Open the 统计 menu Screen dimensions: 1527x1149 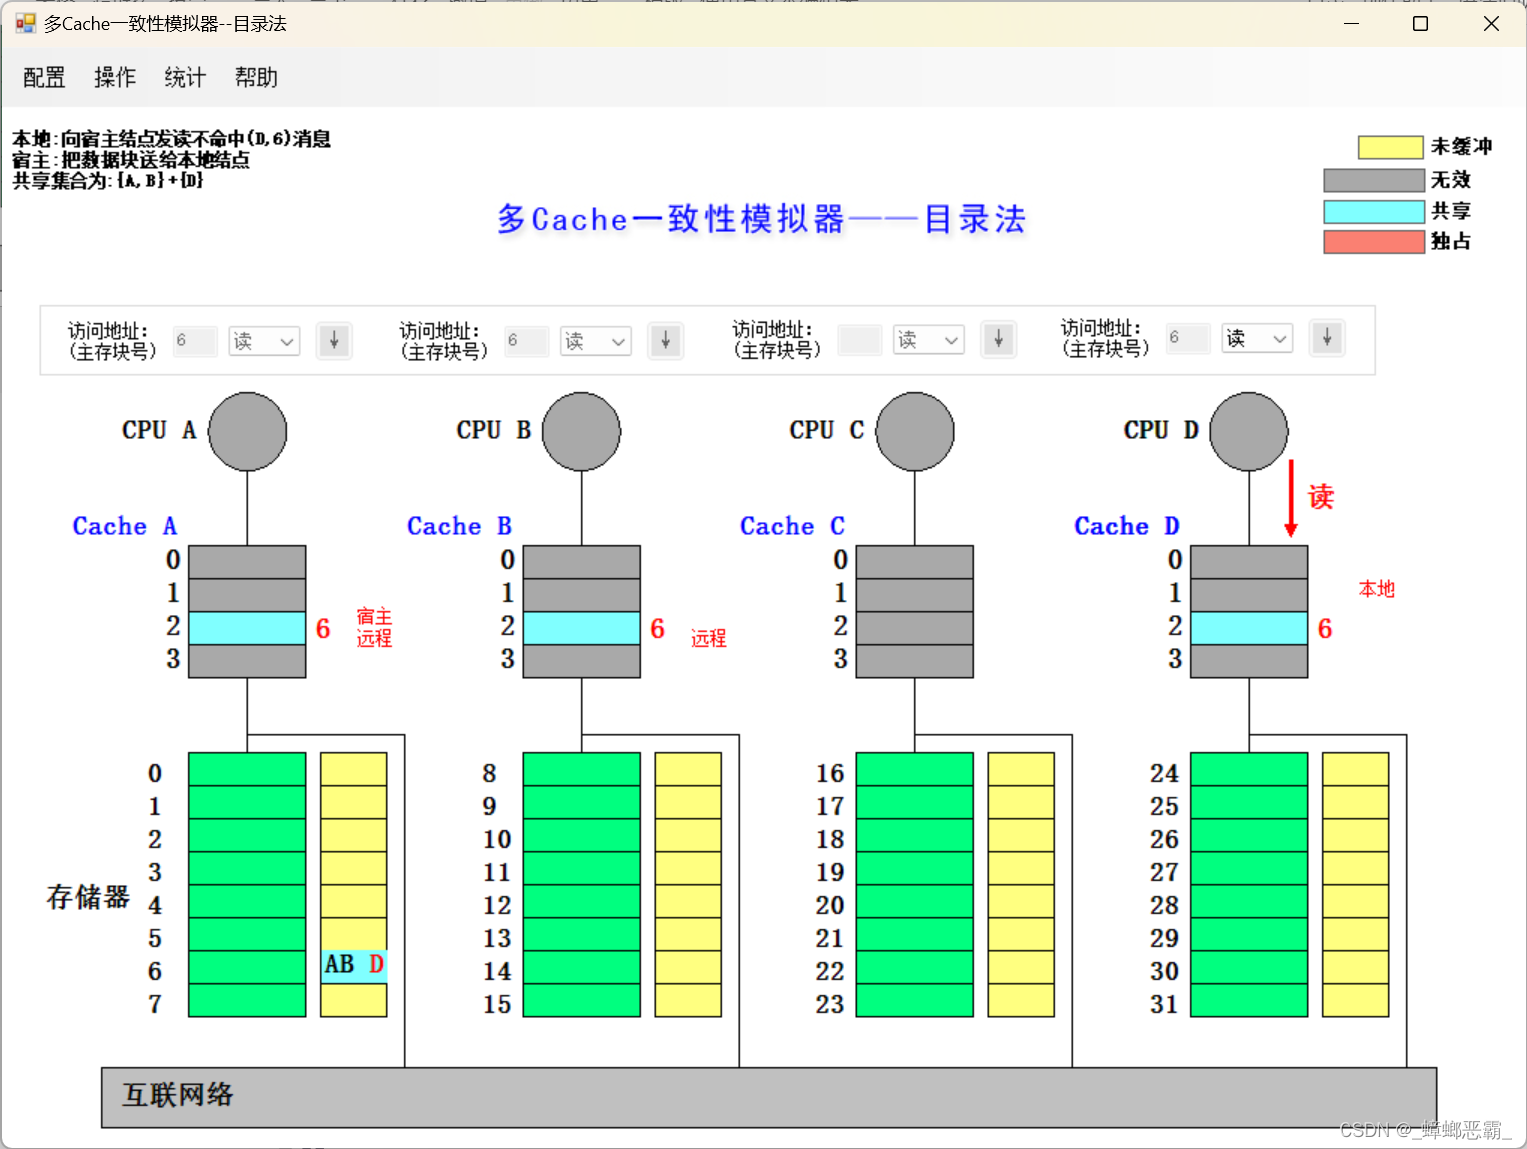pyautogui.click(x=185, y=77)
